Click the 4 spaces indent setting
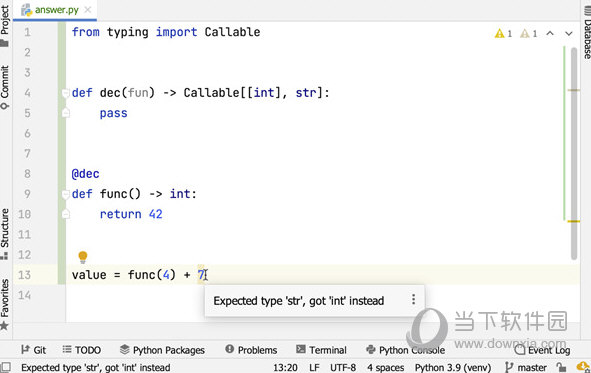Screen dimensions: 591x373 (386, 367)
